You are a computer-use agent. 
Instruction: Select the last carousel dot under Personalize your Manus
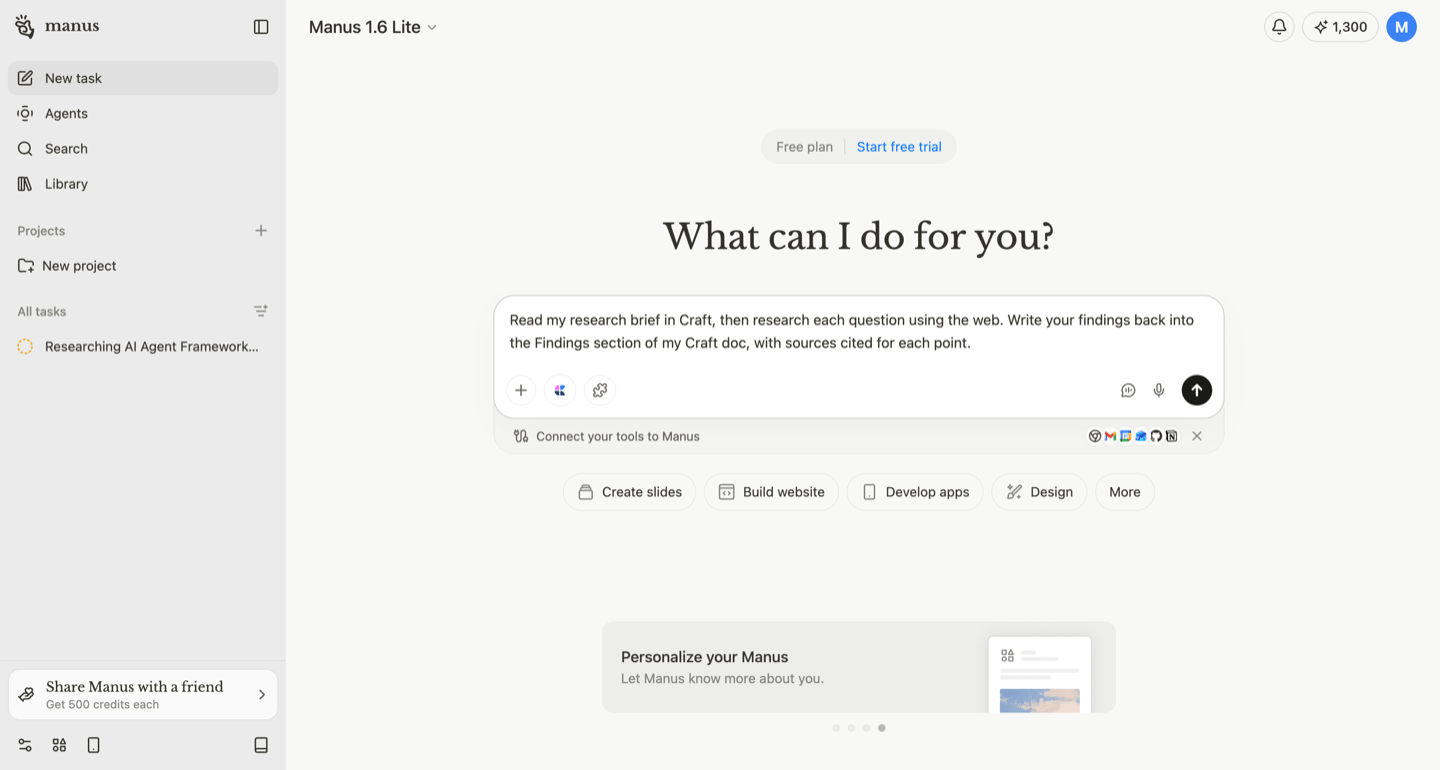(x=882, y=727)
